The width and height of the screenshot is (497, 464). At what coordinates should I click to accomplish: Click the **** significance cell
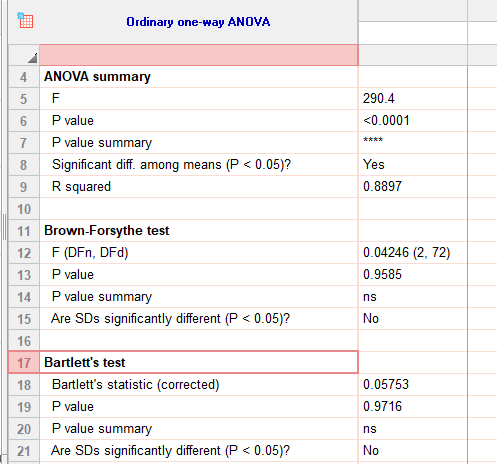click(373, 140)
